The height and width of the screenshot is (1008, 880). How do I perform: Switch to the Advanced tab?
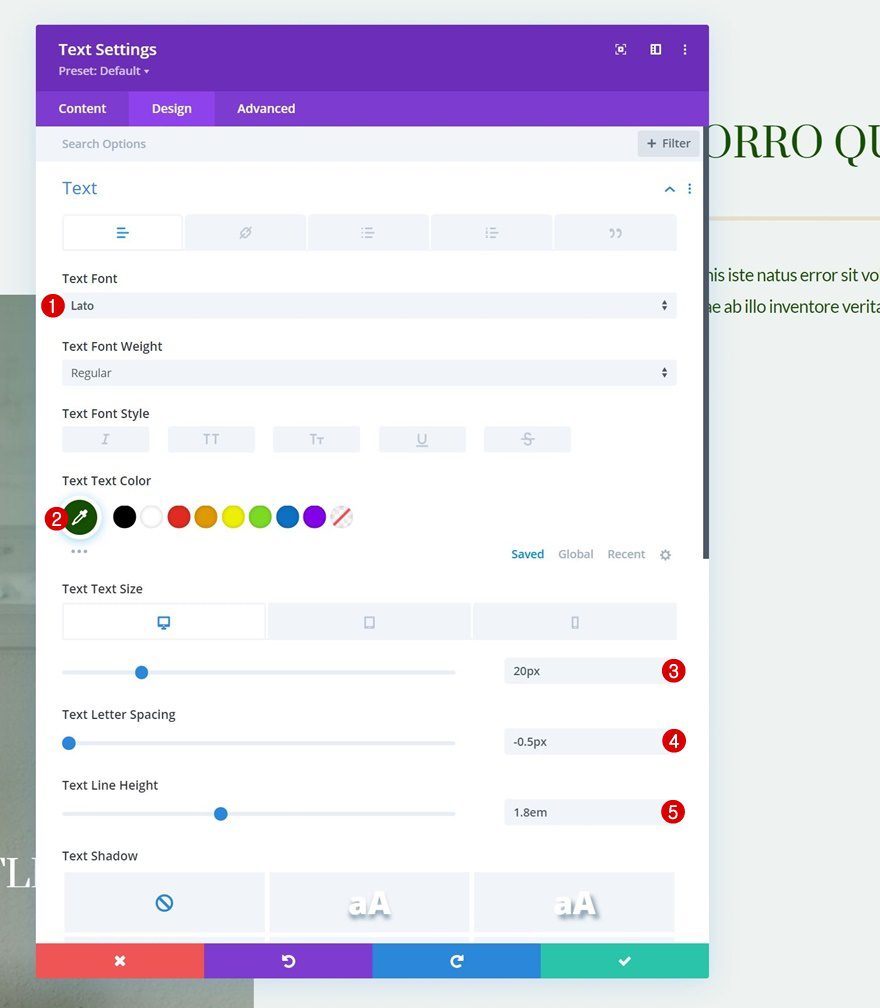(x=265, y=108)
